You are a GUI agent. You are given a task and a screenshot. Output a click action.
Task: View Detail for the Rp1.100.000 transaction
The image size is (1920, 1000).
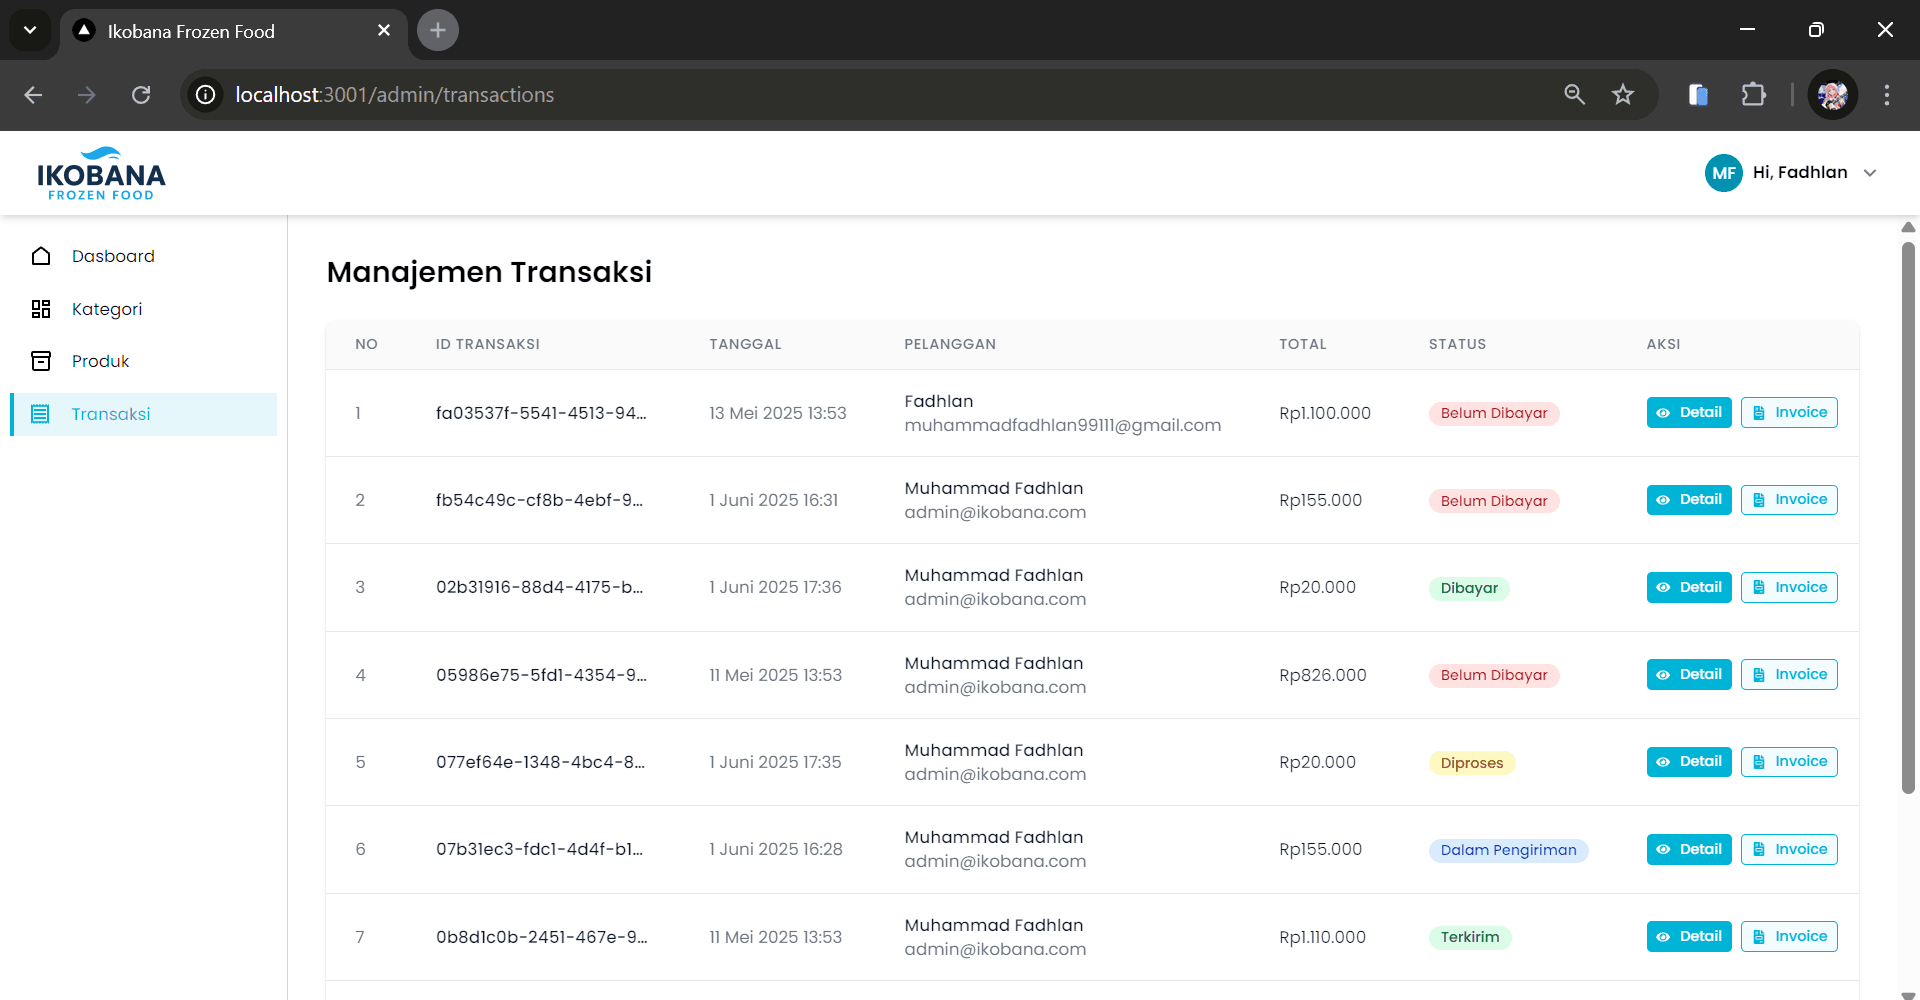click(x=1688, y=413)
